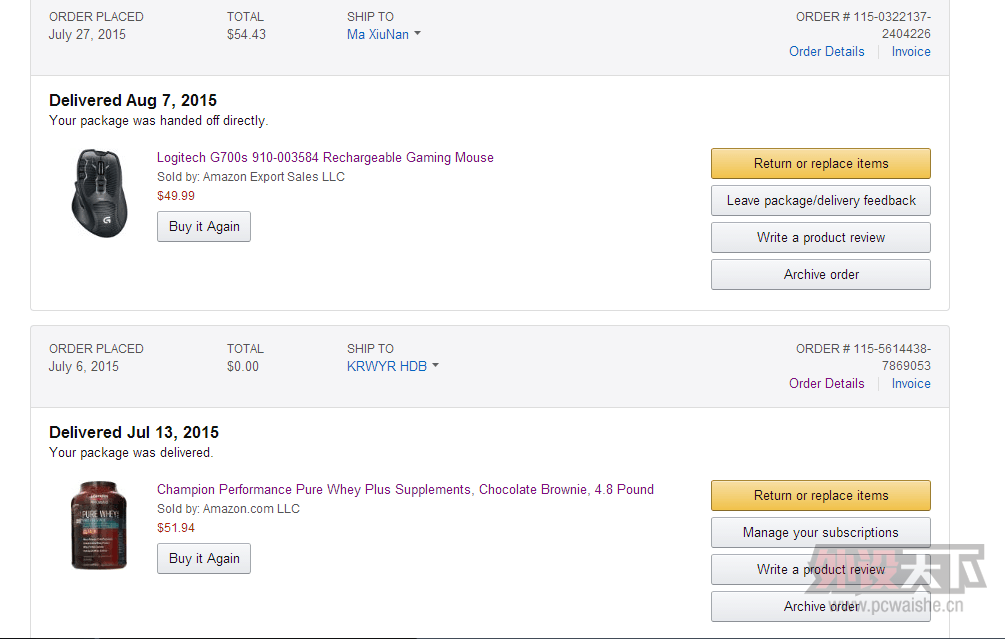The image size is (1005, 639).
Task: Return or replace the Whey protein
Action: pyautogui.click(x=820, y=495)
